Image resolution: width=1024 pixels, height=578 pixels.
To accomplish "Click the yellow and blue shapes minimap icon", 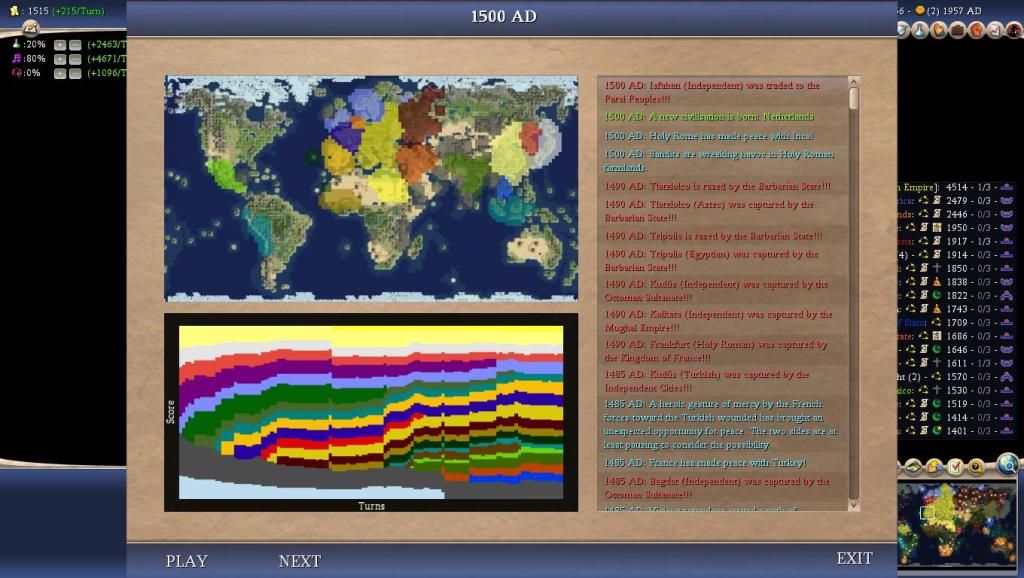I will tap(935, 467).
